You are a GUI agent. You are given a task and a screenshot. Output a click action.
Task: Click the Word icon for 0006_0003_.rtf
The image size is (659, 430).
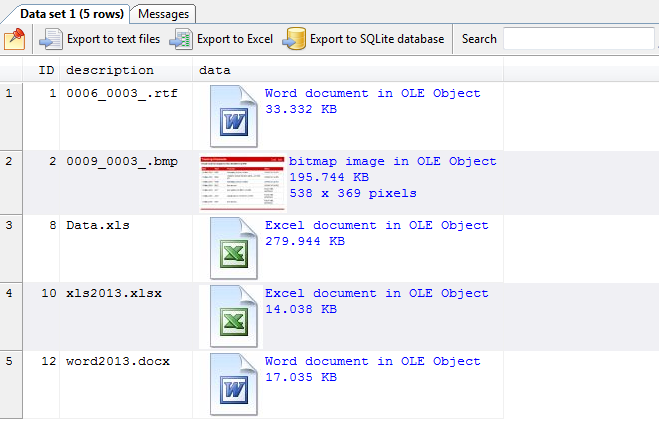(x=234, y=115)
